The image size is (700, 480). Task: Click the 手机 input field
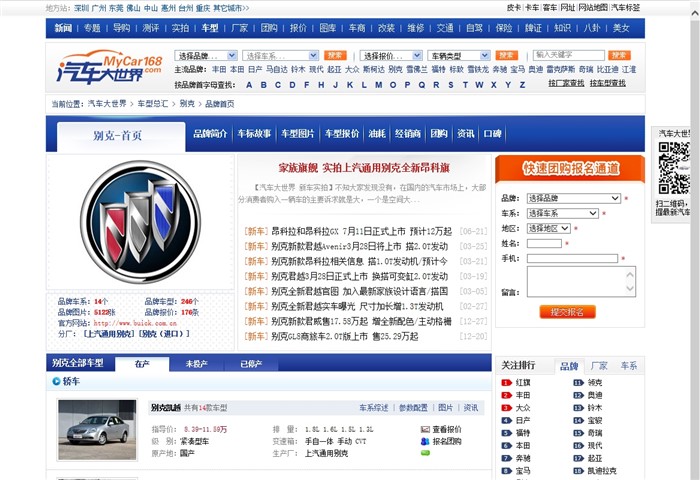point(572,259)
